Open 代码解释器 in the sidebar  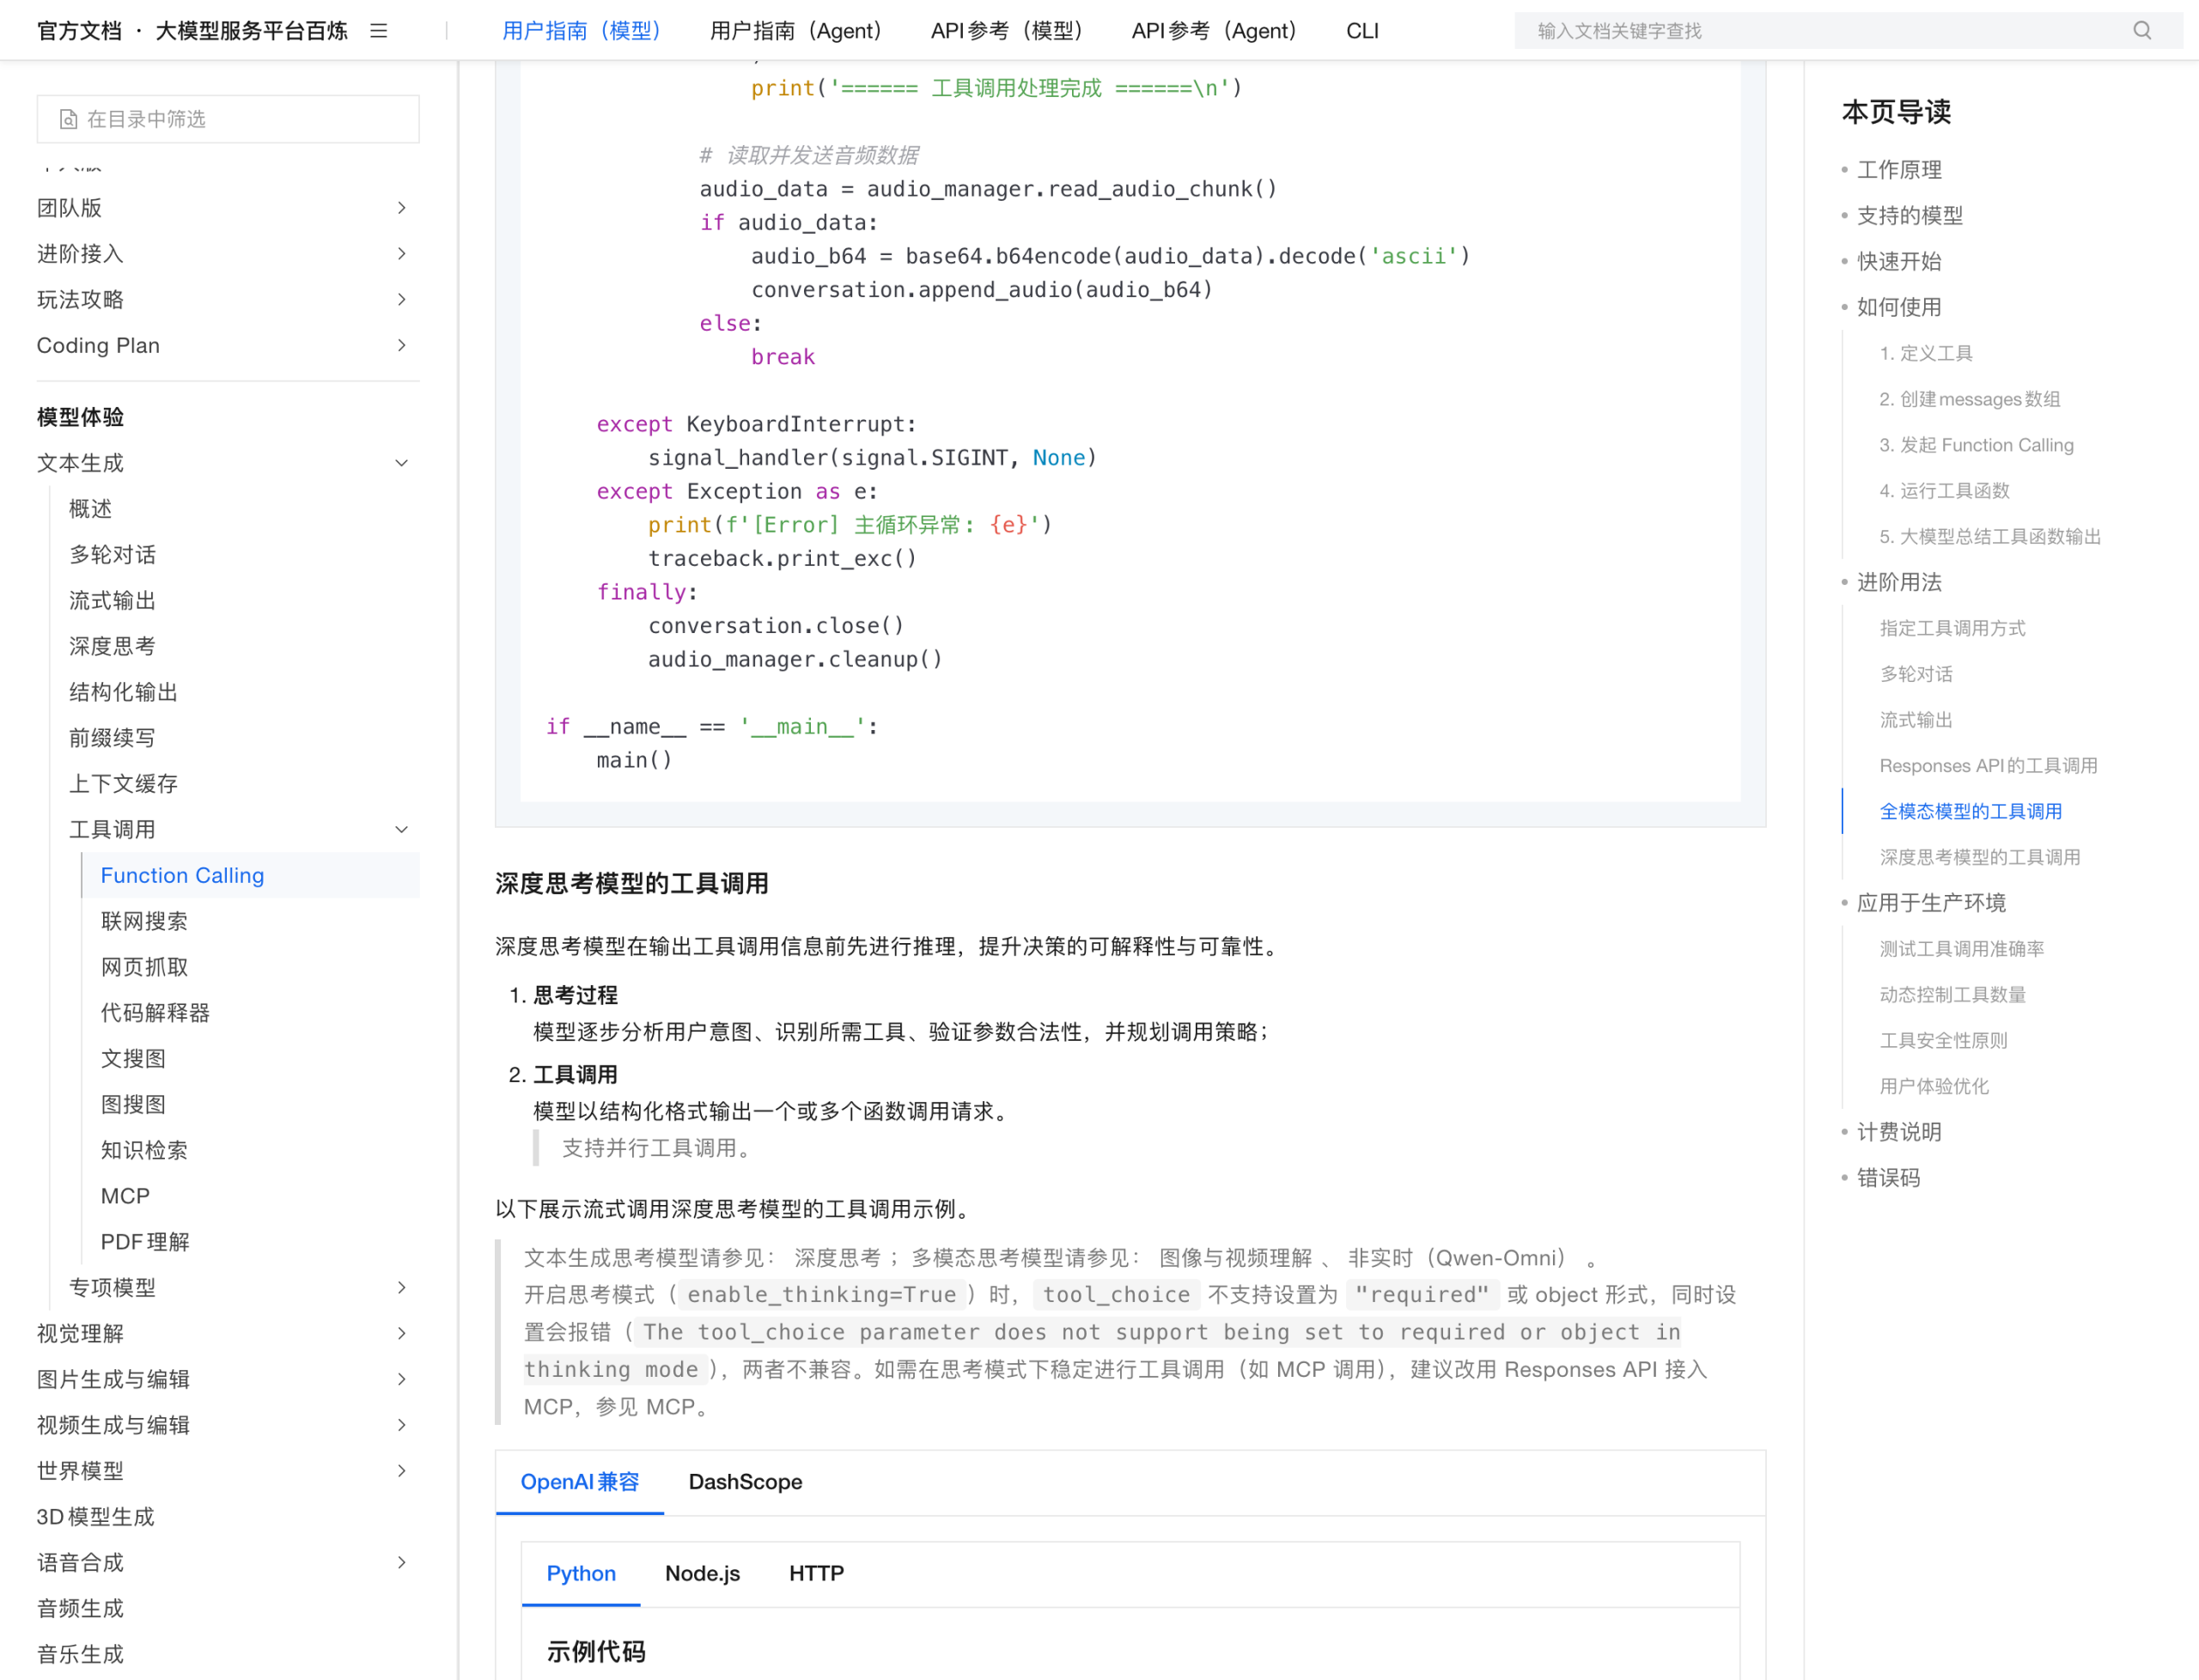(x=155, y=1013)
